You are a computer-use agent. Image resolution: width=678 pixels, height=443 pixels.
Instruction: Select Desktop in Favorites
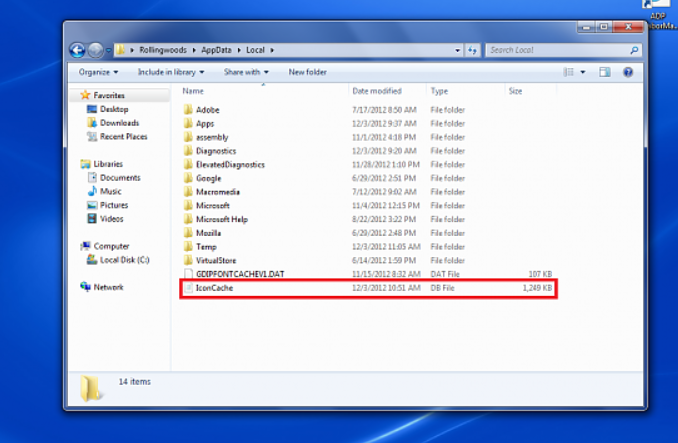point(113,109)
